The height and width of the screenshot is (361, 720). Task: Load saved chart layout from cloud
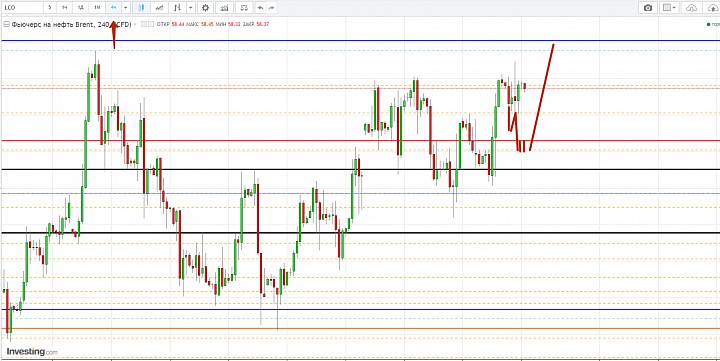[x=692, y=8]
